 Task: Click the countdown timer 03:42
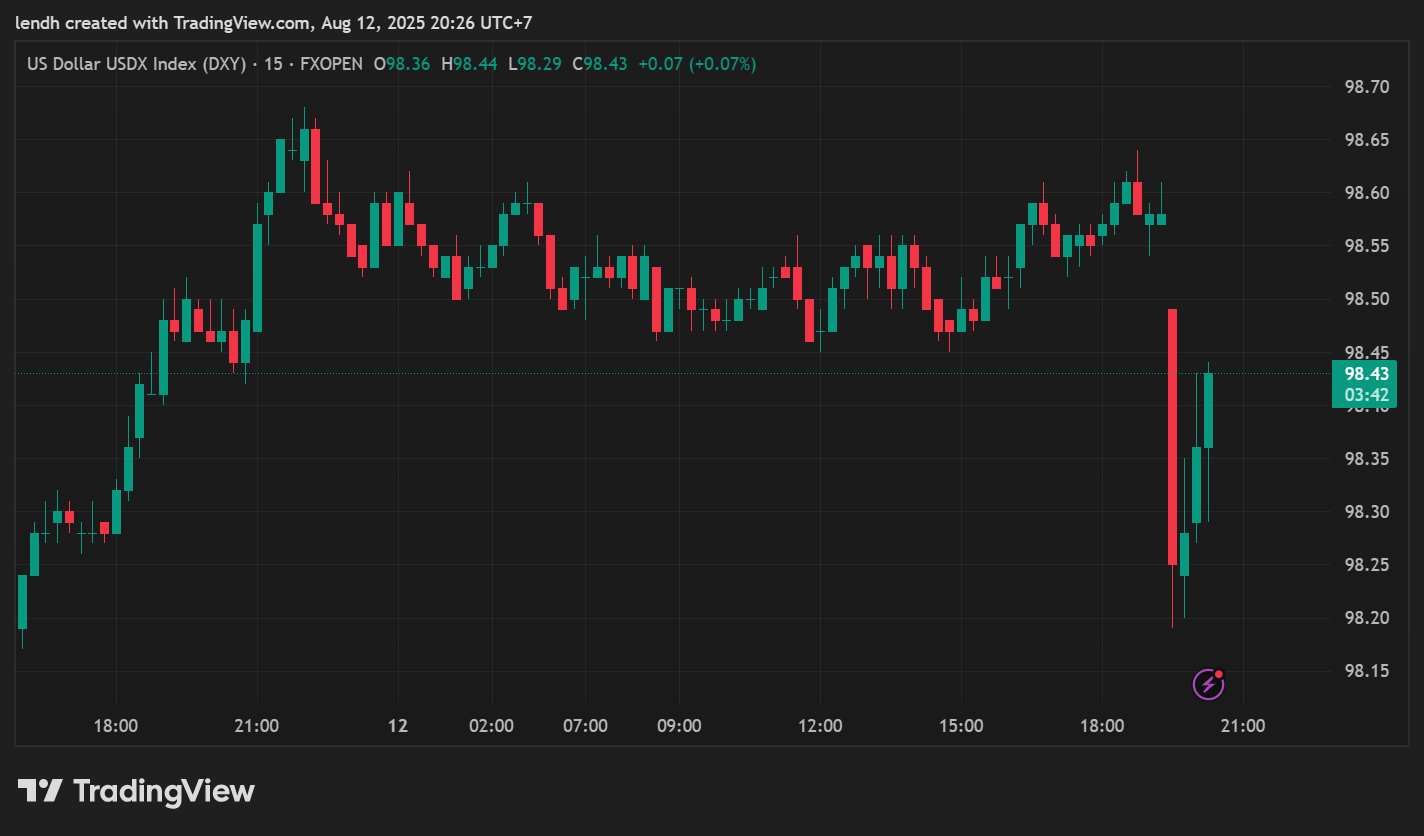tap(1366, 395)
